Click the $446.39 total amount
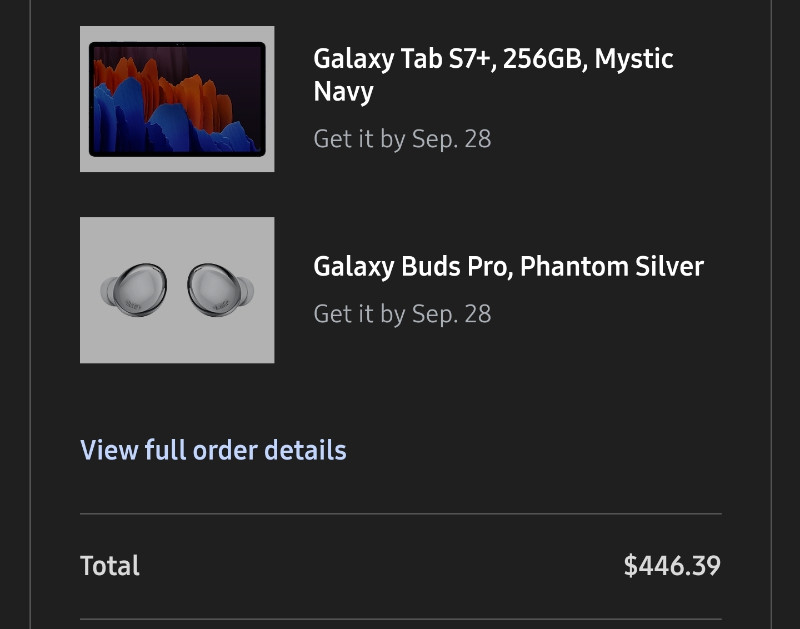This screenshot has height=629, width=800. [672, 565]
